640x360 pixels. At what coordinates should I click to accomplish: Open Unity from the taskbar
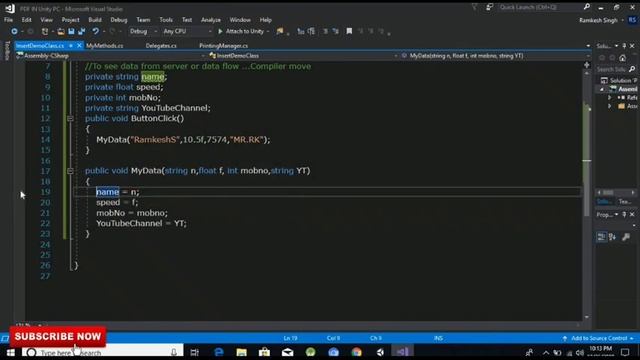coord(380,352)
